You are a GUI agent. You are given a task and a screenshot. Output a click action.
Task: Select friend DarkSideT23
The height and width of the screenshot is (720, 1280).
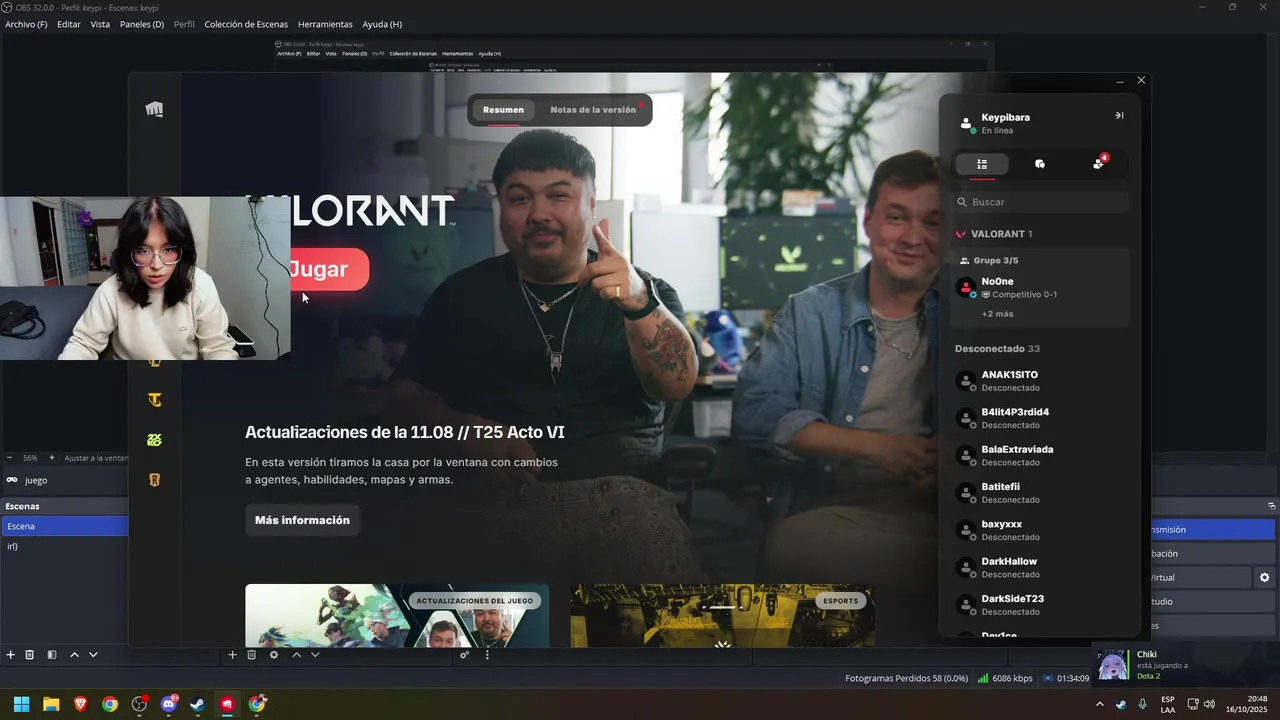tap(1040, 605)
